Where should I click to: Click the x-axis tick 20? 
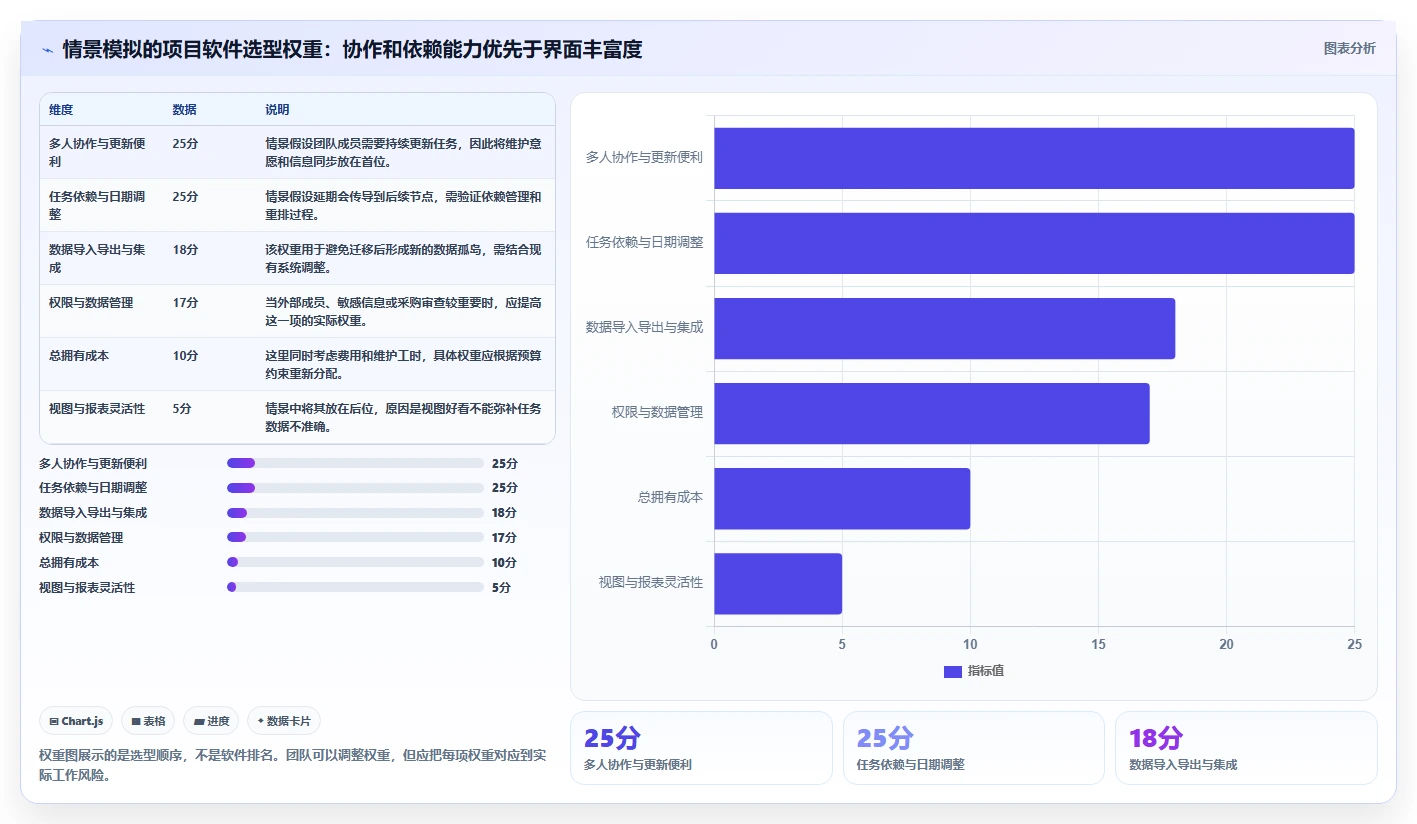pyautogui.click(x=1226, y=645)
